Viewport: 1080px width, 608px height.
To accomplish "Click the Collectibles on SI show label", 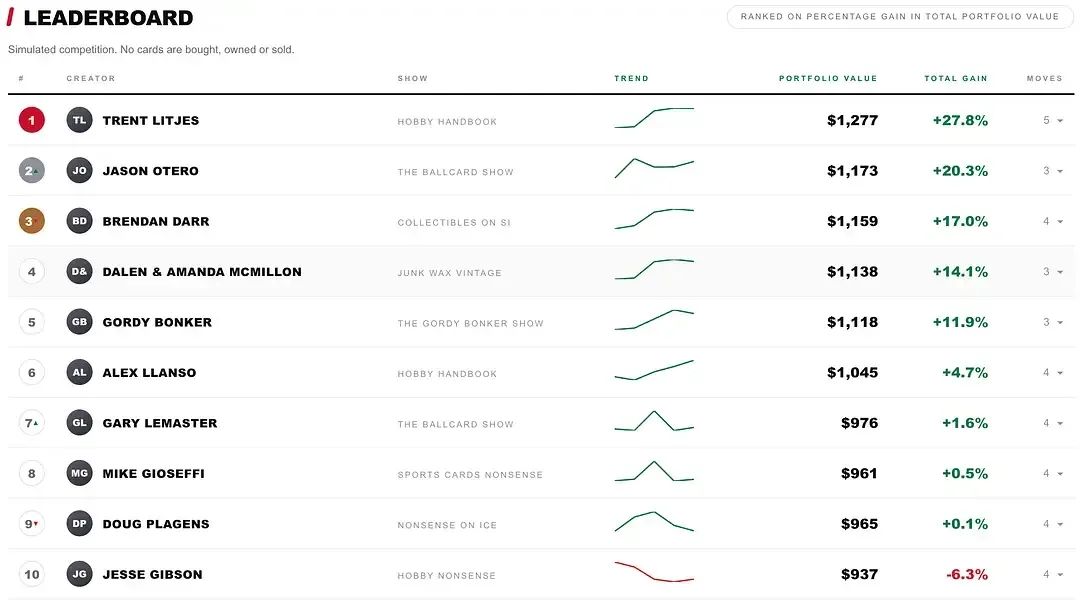I will 454,222.
